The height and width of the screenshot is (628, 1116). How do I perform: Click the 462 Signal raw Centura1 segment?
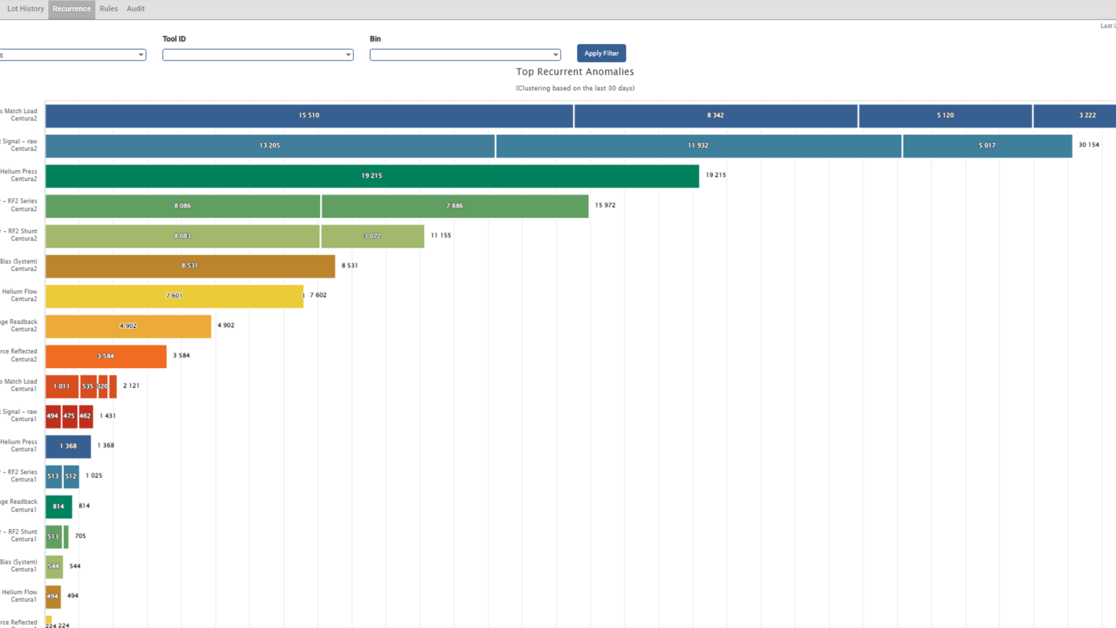tap(85, 417)
